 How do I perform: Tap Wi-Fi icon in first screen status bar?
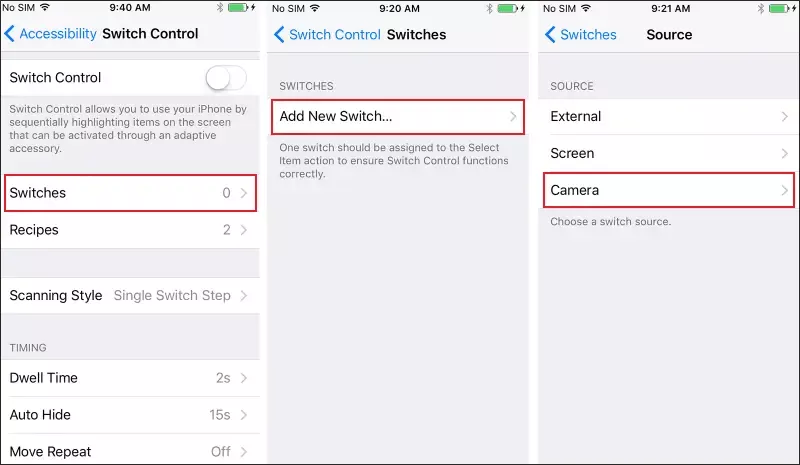tap(45, 7)
